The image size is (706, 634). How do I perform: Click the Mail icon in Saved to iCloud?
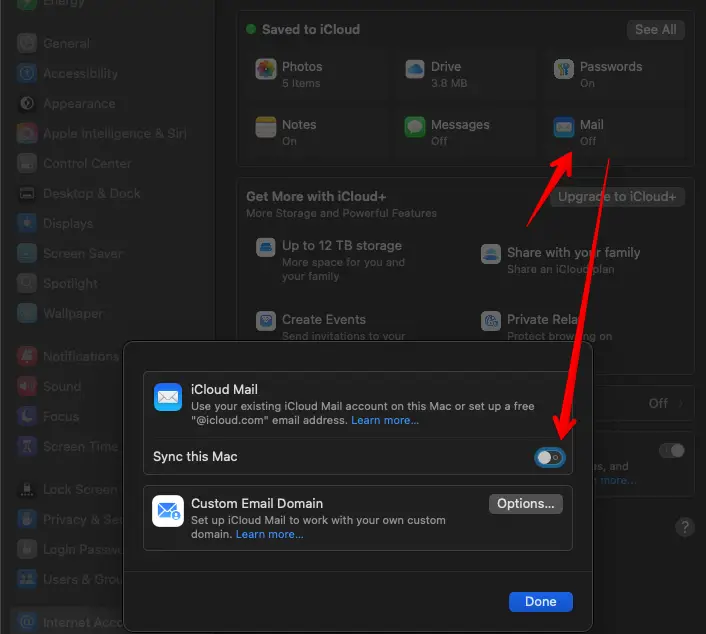tap(564, 127)
